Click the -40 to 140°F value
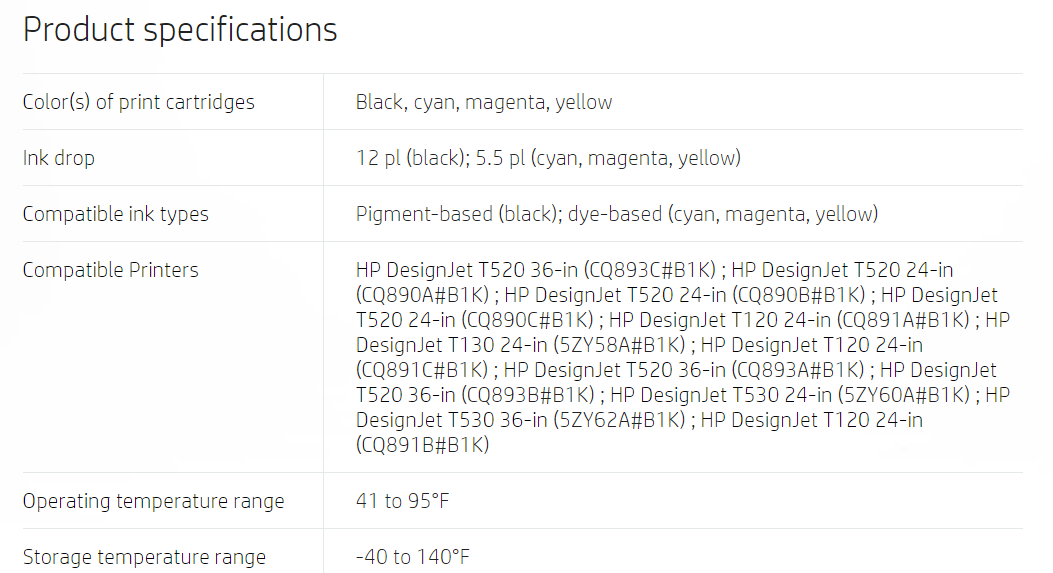 (412, 557)
